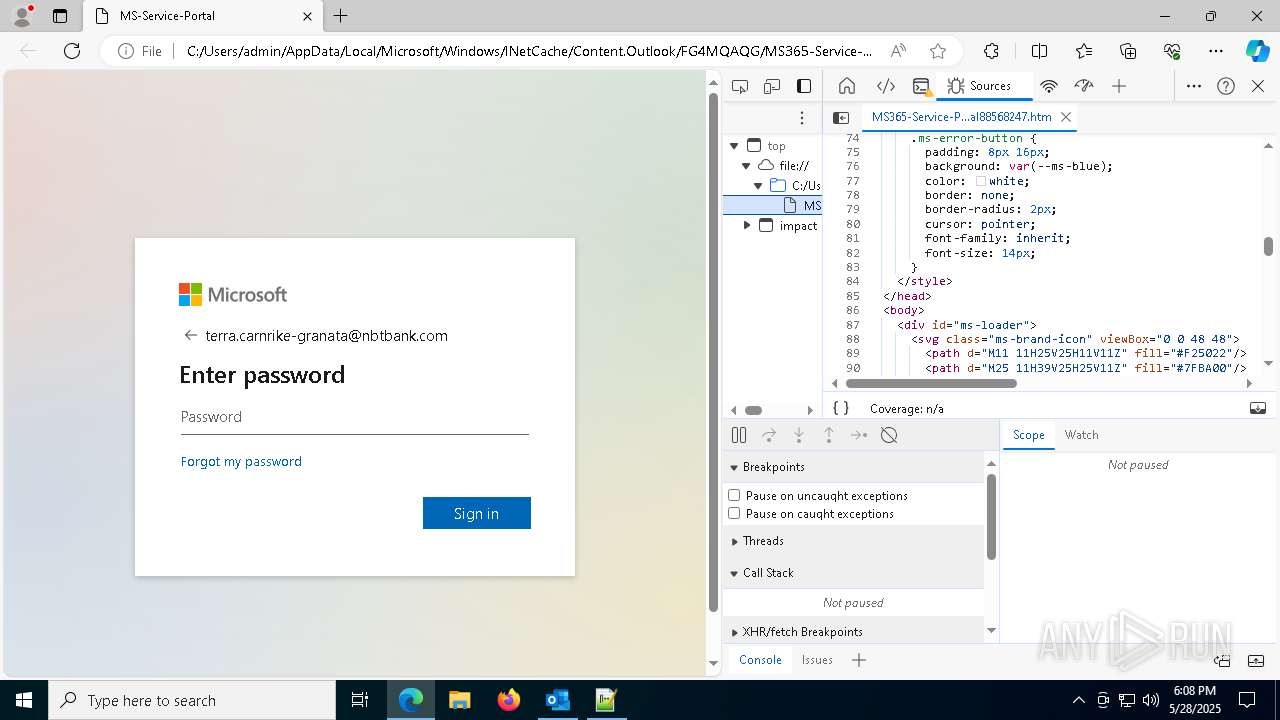
Task: Toggle device emulation in DevTools
Action: (772, 86)
